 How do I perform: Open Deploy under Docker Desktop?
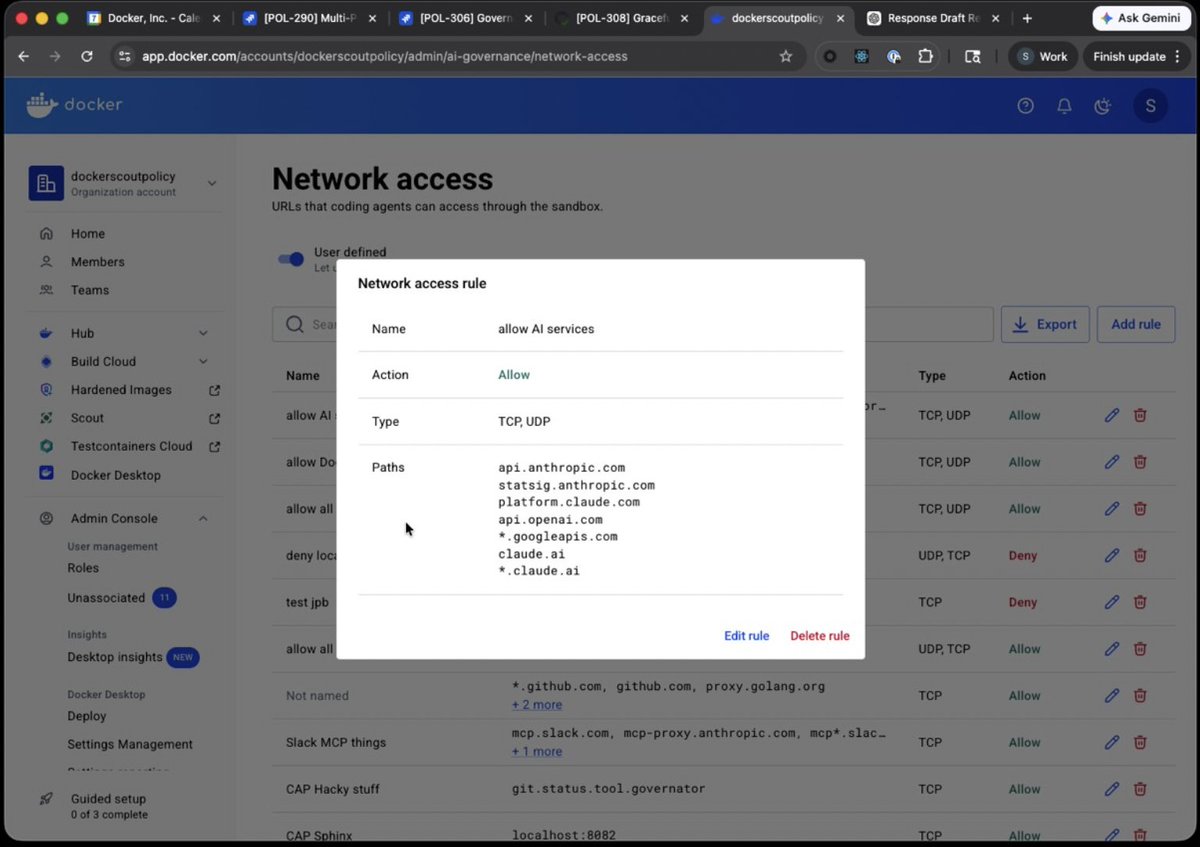[x=87, y=716]
